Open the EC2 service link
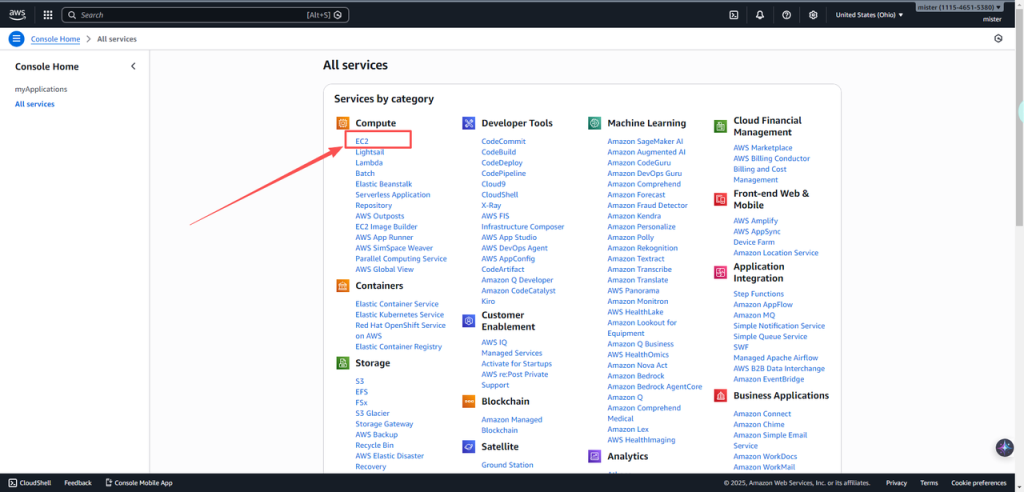 pos(362,141)
